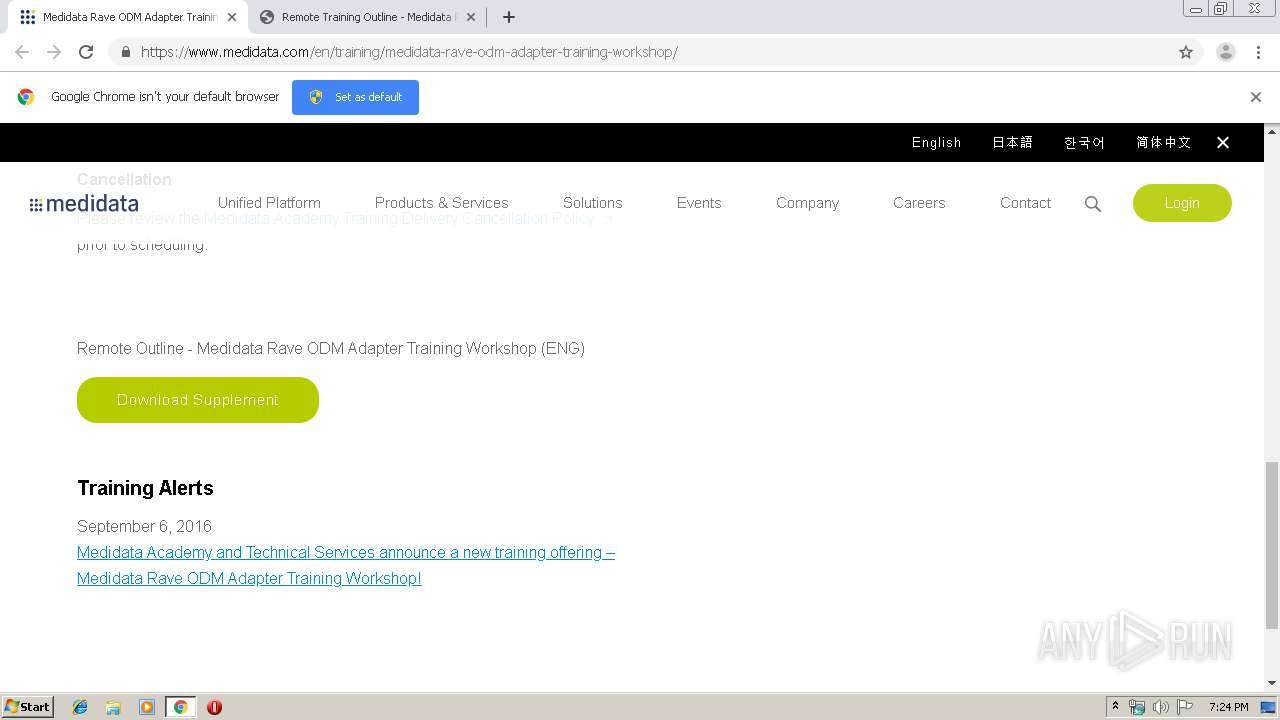Click the browser back arrow

22,52
